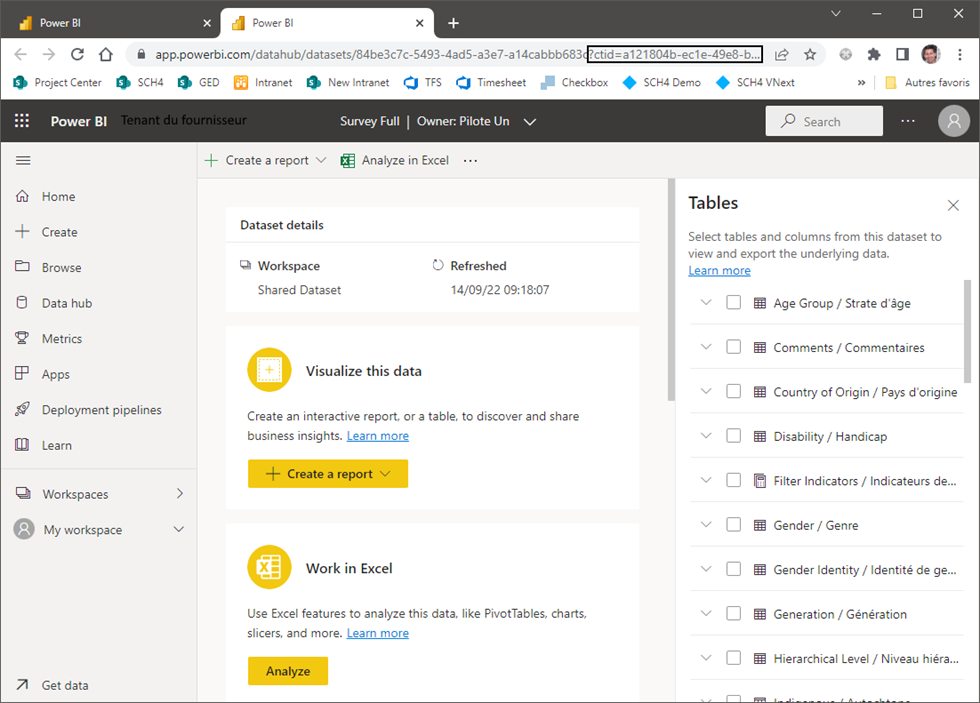Image resolution: width=980 pixels, height=703 pixels.
Task: Open Data hub in sidebar
Action: [x=67, y=303]
